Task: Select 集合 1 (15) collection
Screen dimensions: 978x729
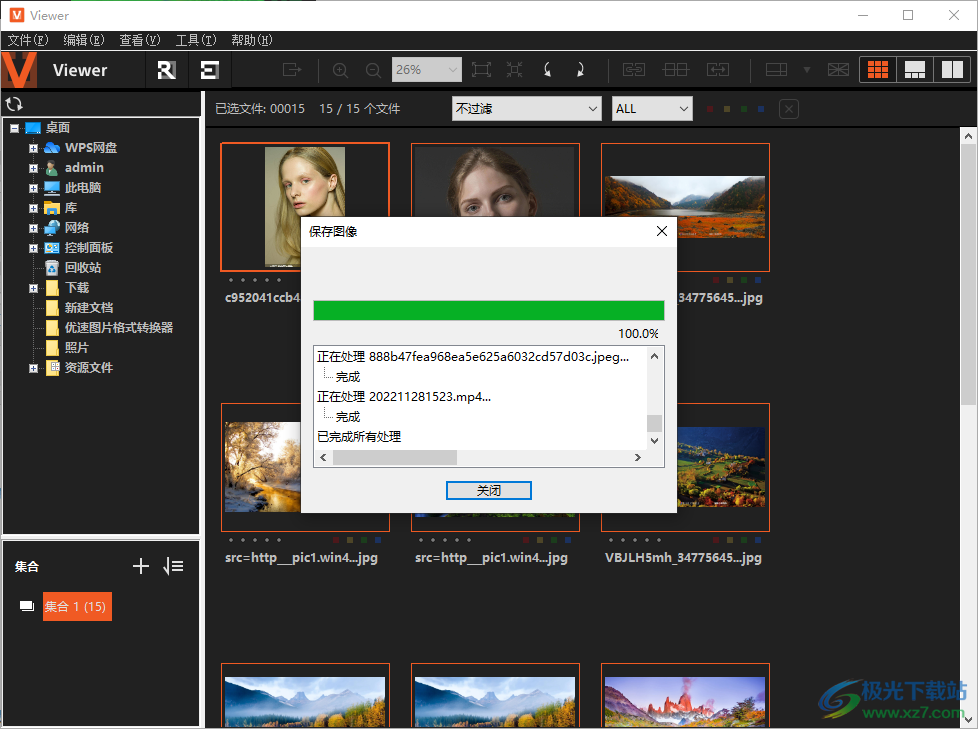Action: pos(77,606)
